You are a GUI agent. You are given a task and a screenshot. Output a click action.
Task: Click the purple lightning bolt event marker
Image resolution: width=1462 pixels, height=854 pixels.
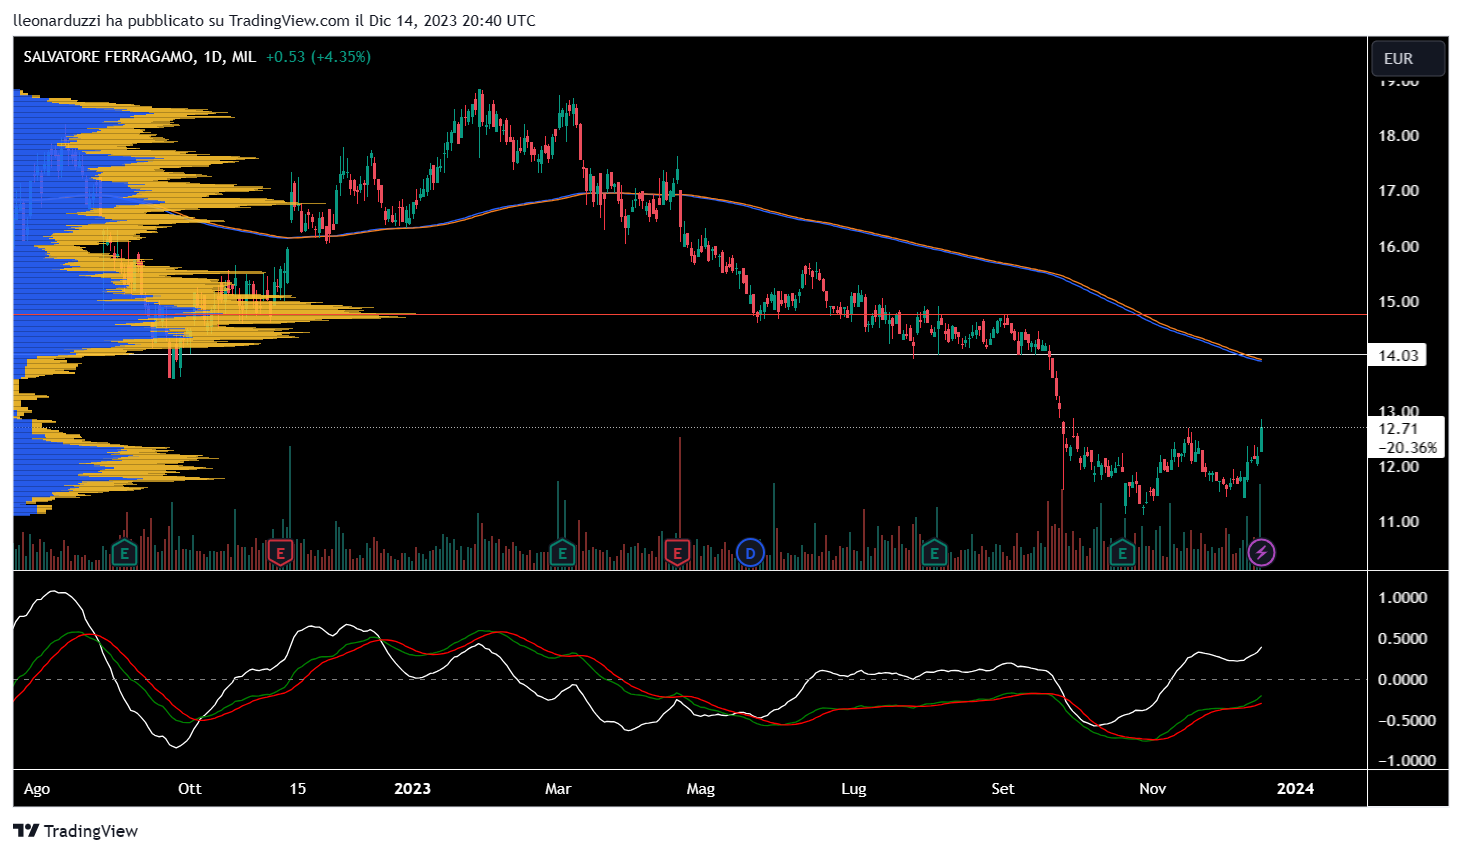point(1261,552)
